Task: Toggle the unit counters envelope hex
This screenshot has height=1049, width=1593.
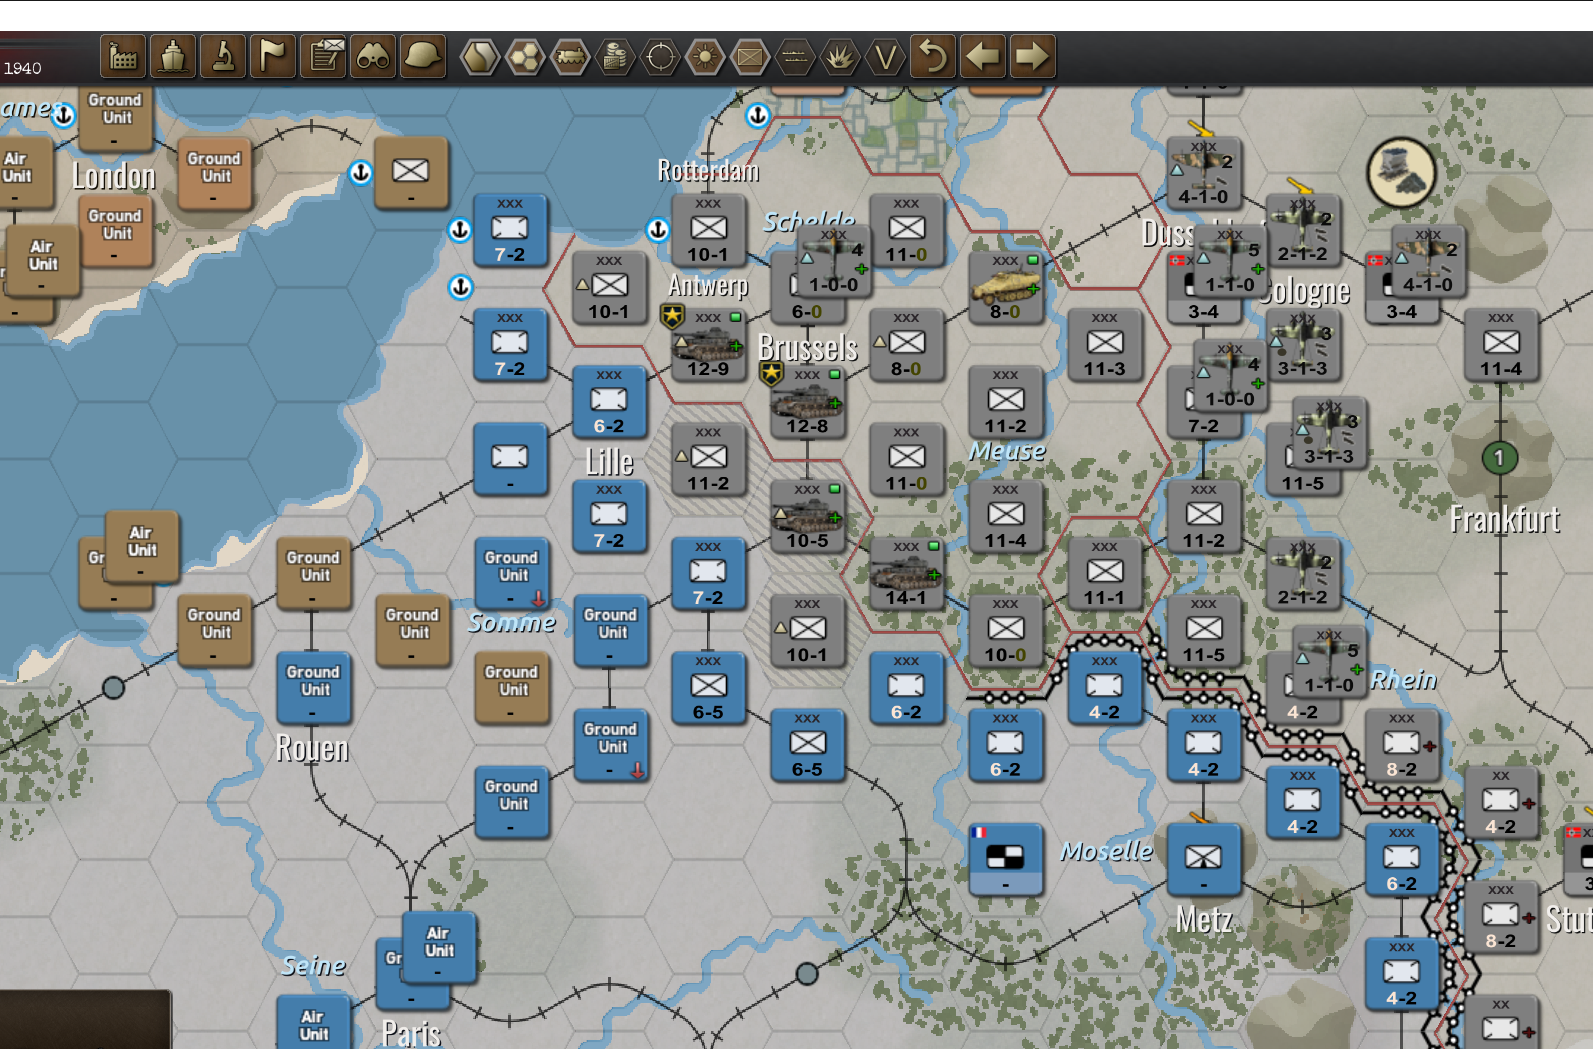Action: (750, 57)
